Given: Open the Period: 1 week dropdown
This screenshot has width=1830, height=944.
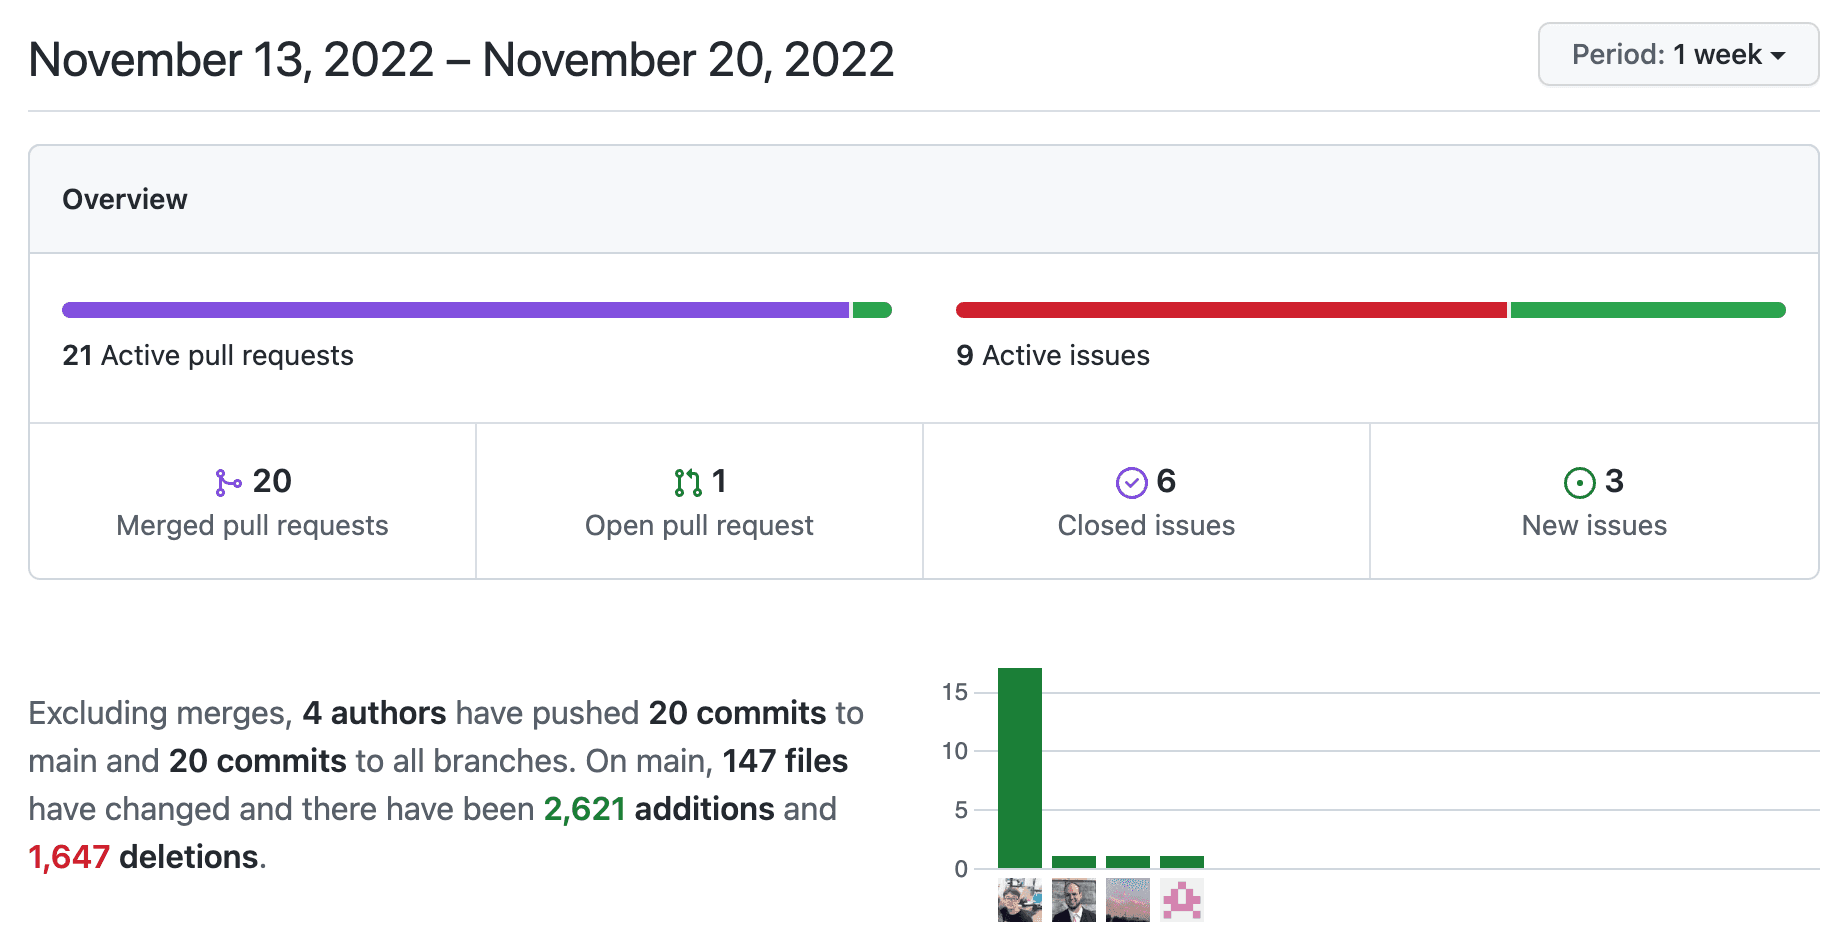Looking at the screenshot, I should (1677, 54).
